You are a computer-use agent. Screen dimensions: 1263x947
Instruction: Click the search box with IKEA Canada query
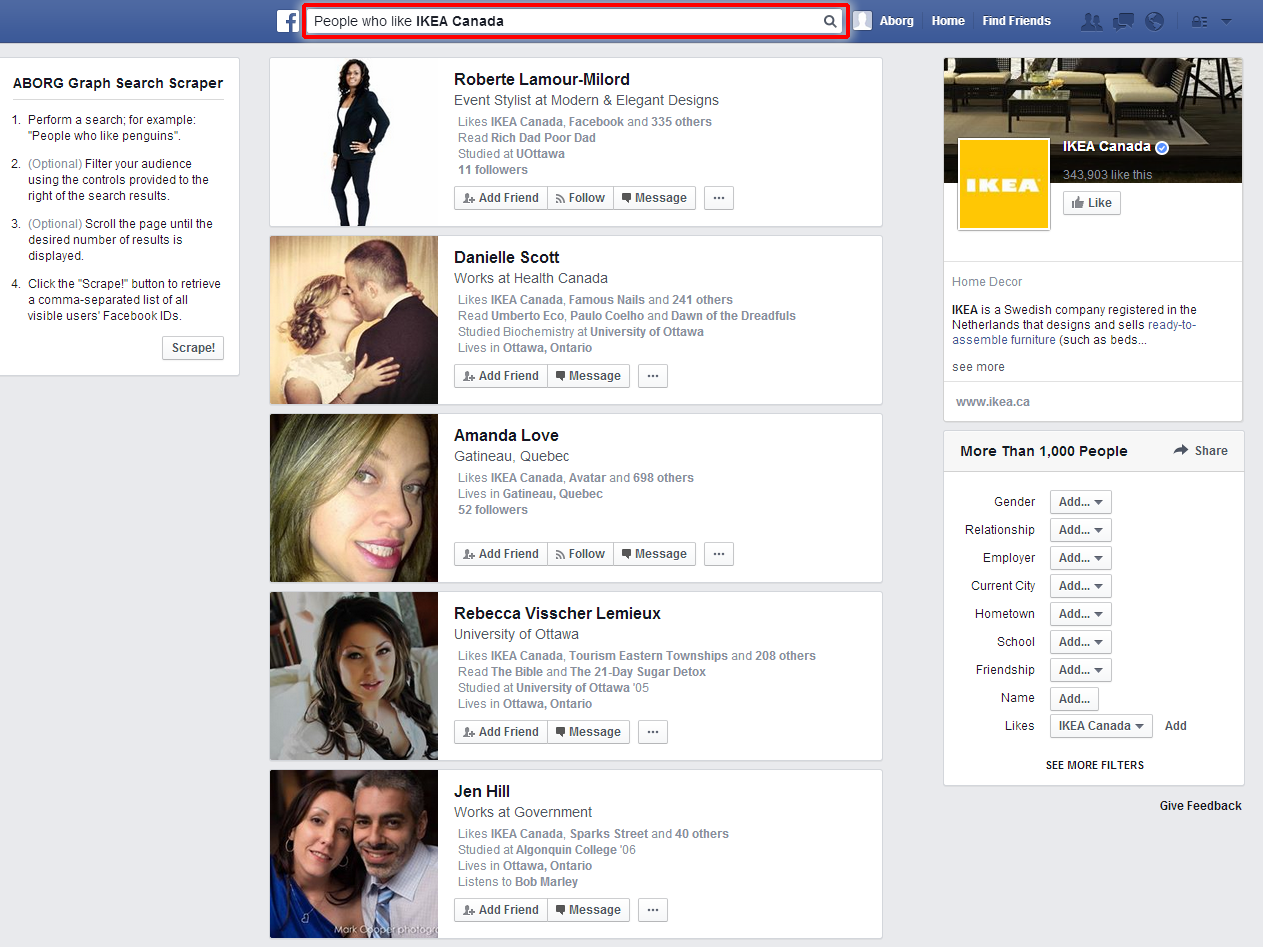576,21
